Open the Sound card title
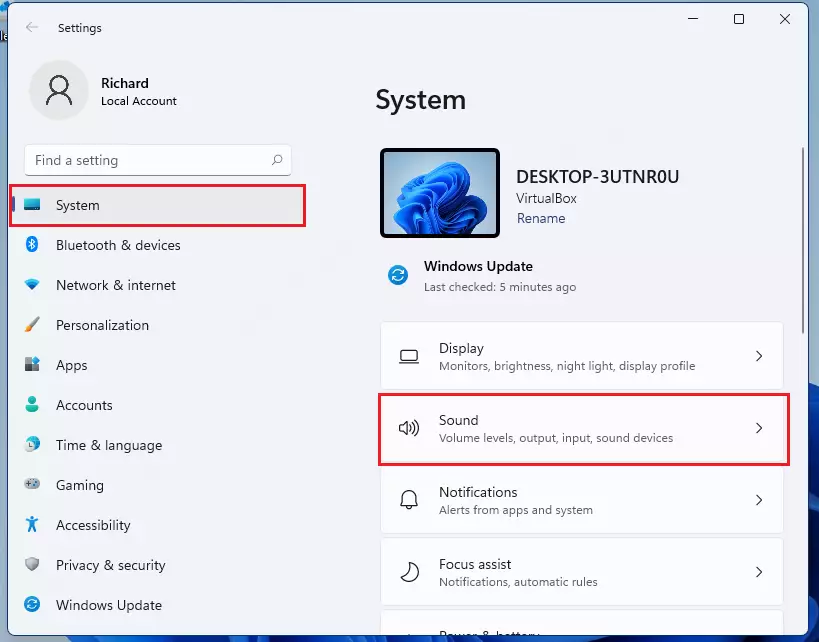Viewport: 819px width, 642px height. pyautogui.click(x=458, y=420)
